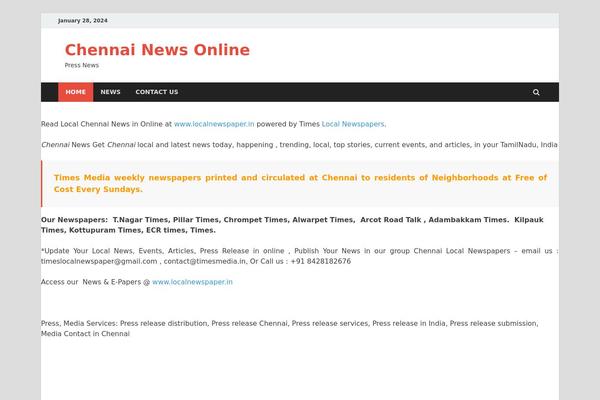Click the Press, Media Services paragraph
The image size is (600, 400).
290,328
